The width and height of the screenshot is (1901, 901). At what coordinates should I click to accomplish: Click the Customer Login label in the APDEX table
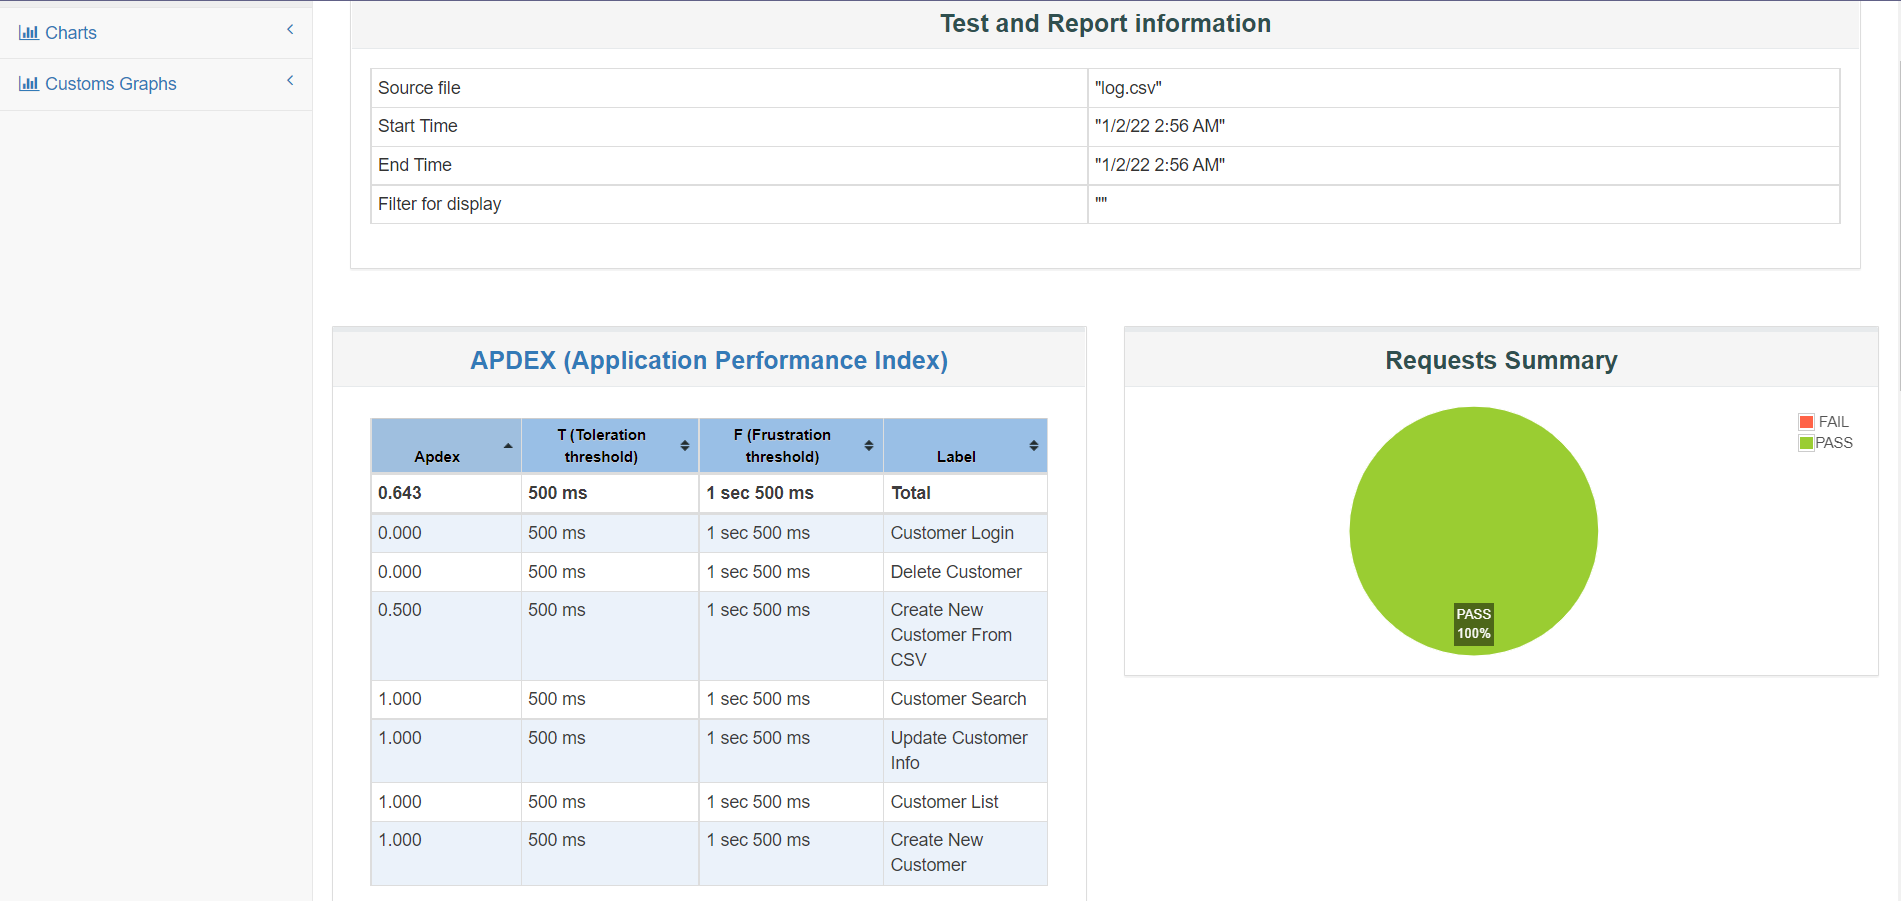pos(951,533)
